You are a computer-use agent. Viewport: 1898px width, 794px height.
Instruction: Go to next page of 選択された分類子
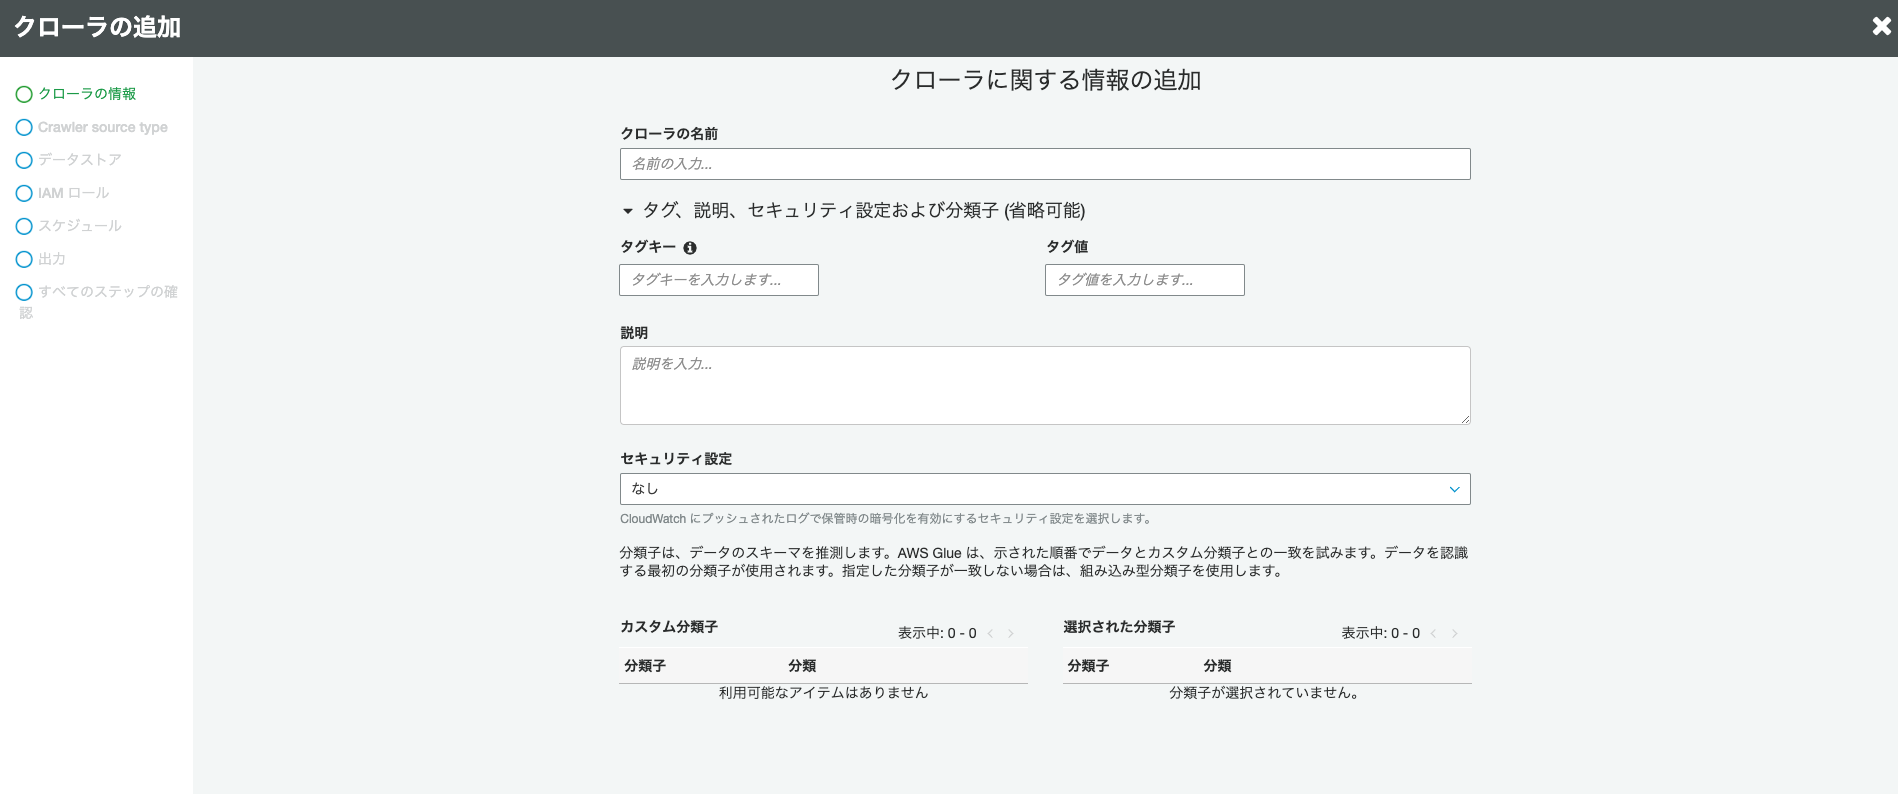click(1455, 633)
